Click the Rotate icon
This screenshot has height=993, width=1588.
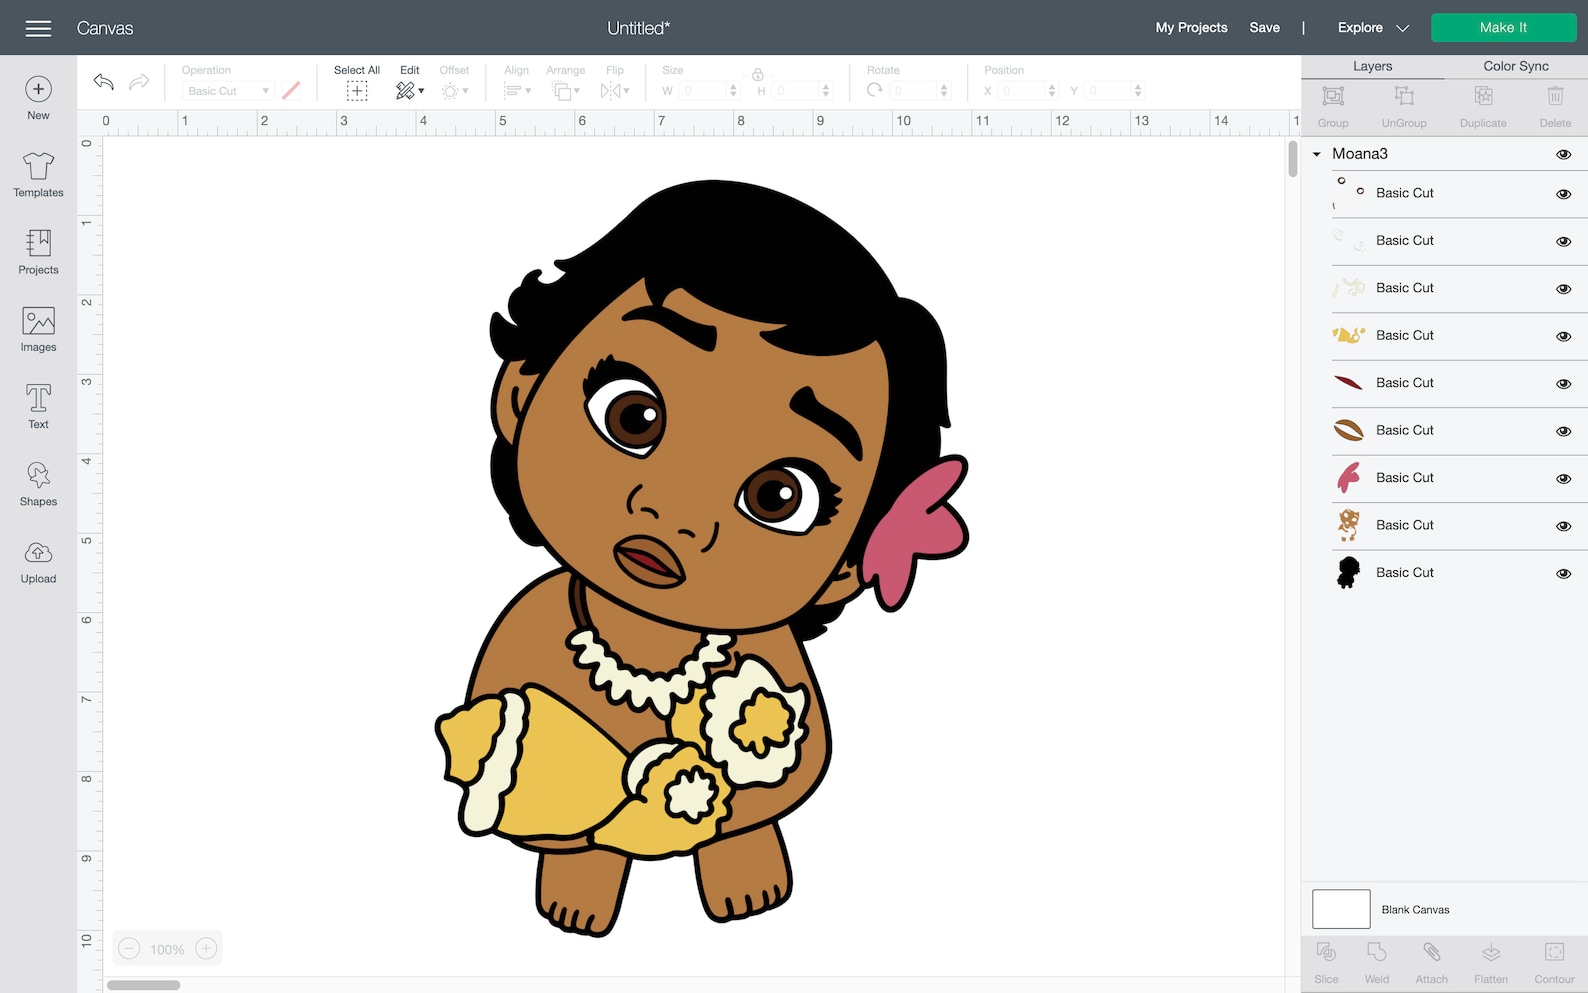click(875, 90)
